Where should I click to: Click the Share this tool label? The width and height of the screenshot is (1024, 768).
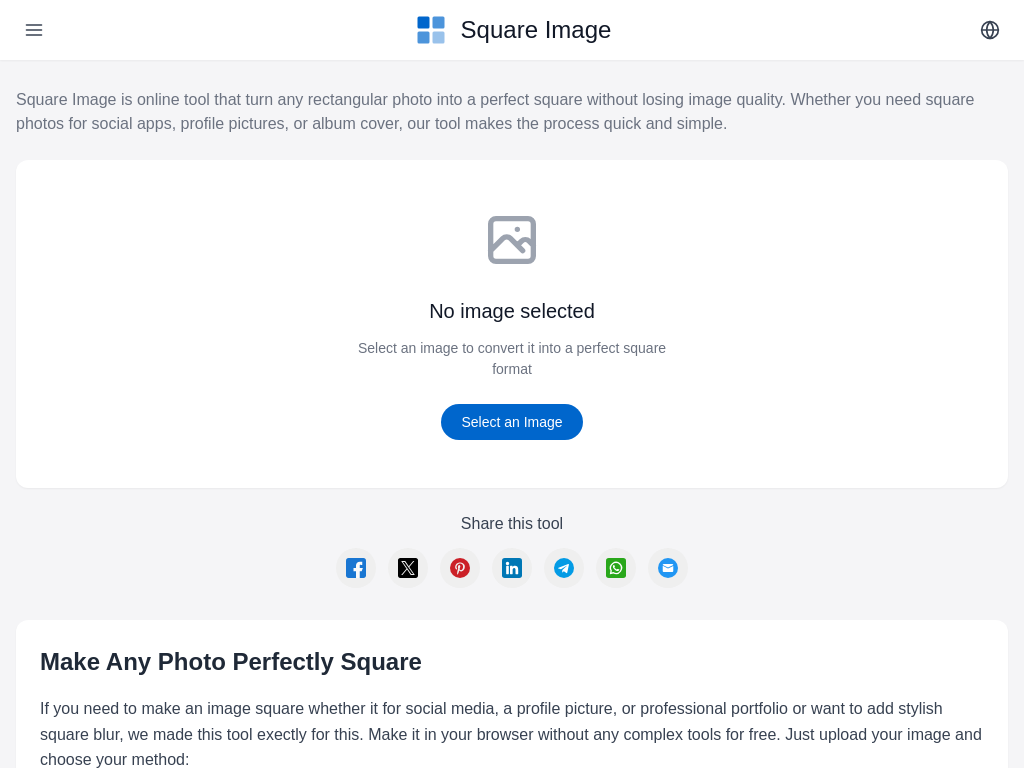[x=512, y=523]
